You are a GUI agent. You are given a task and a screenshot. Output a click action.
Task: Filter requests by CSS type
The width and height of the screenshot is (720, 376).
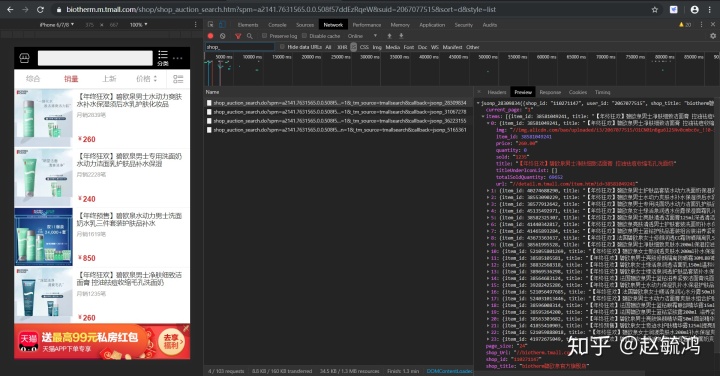[x=364, y=47]
